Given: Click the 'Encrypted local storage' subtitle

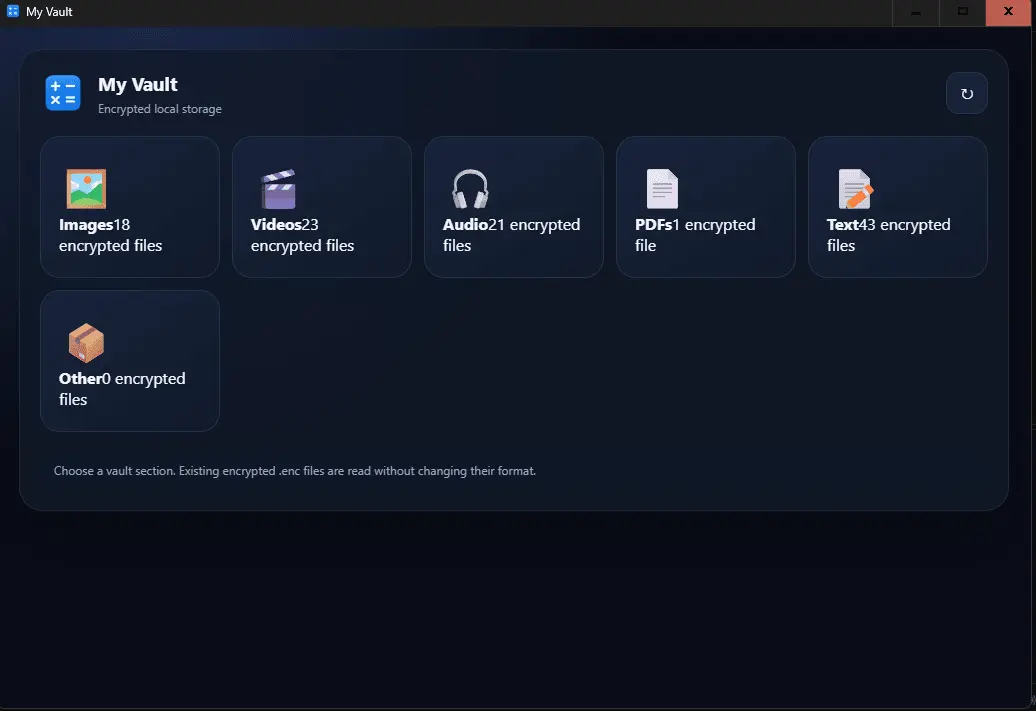Looking at the screenshot, I should coord(160,109).
